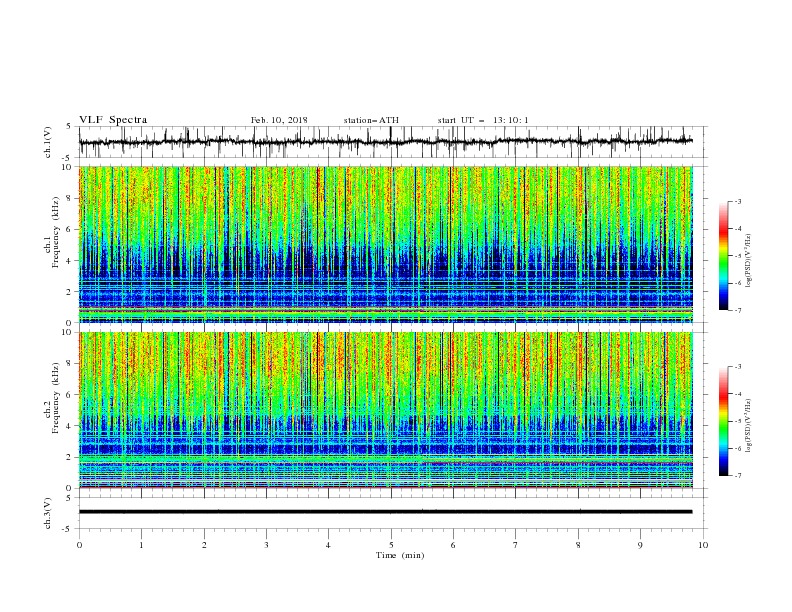Click the "start UT = 13:10:1" label

(x=483, y=120)
